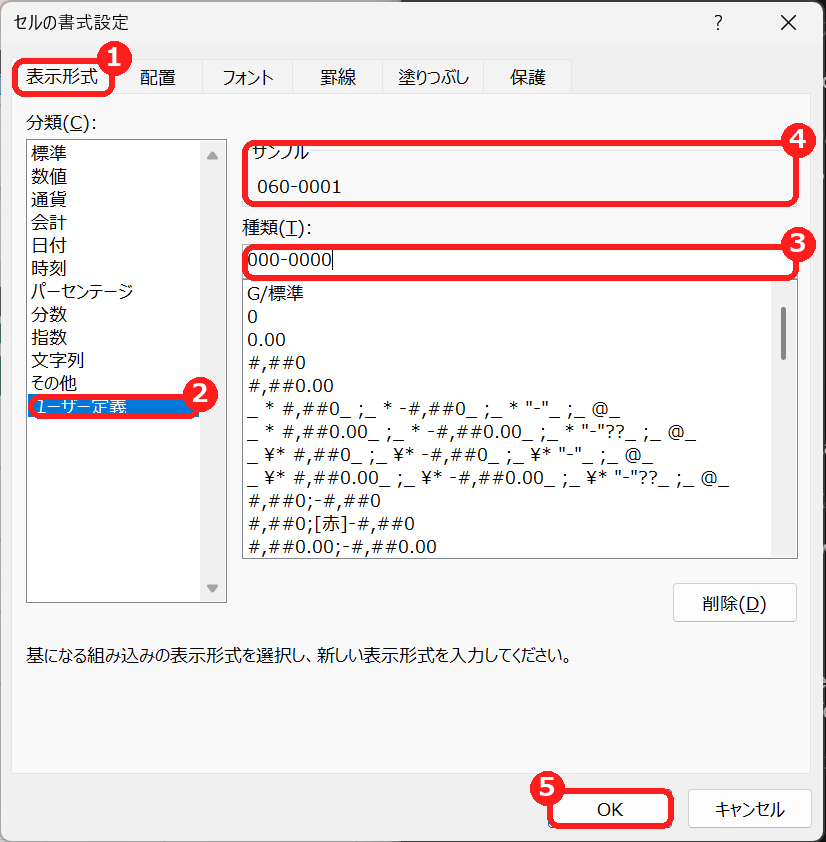826x842 pixels.
Task: Choose the _ * #,##0_ ;_ * -#,##0_ format
Action: pyautogui.click(x=507, y=409)
